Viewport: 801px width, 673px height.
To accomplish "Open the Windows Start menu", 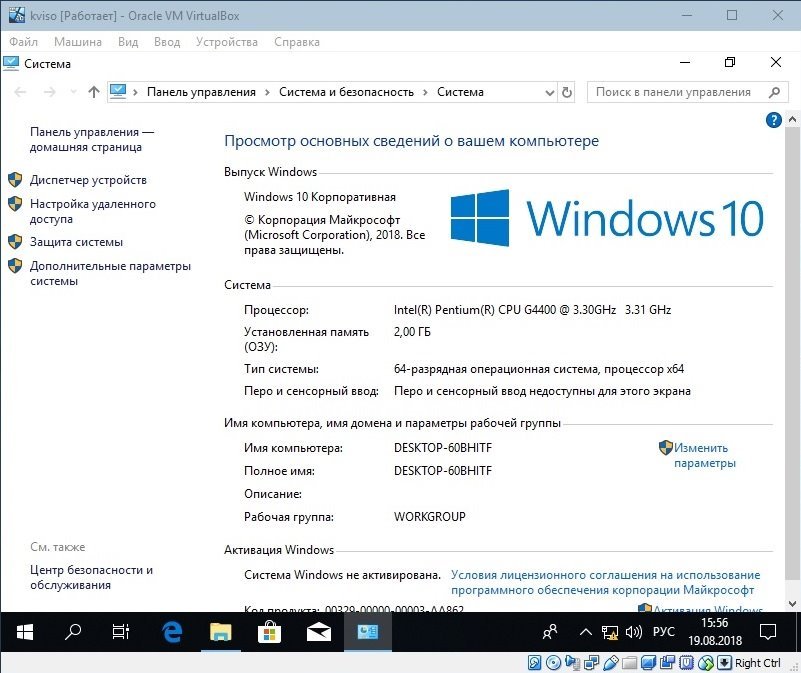I will [x=25, y=632].
